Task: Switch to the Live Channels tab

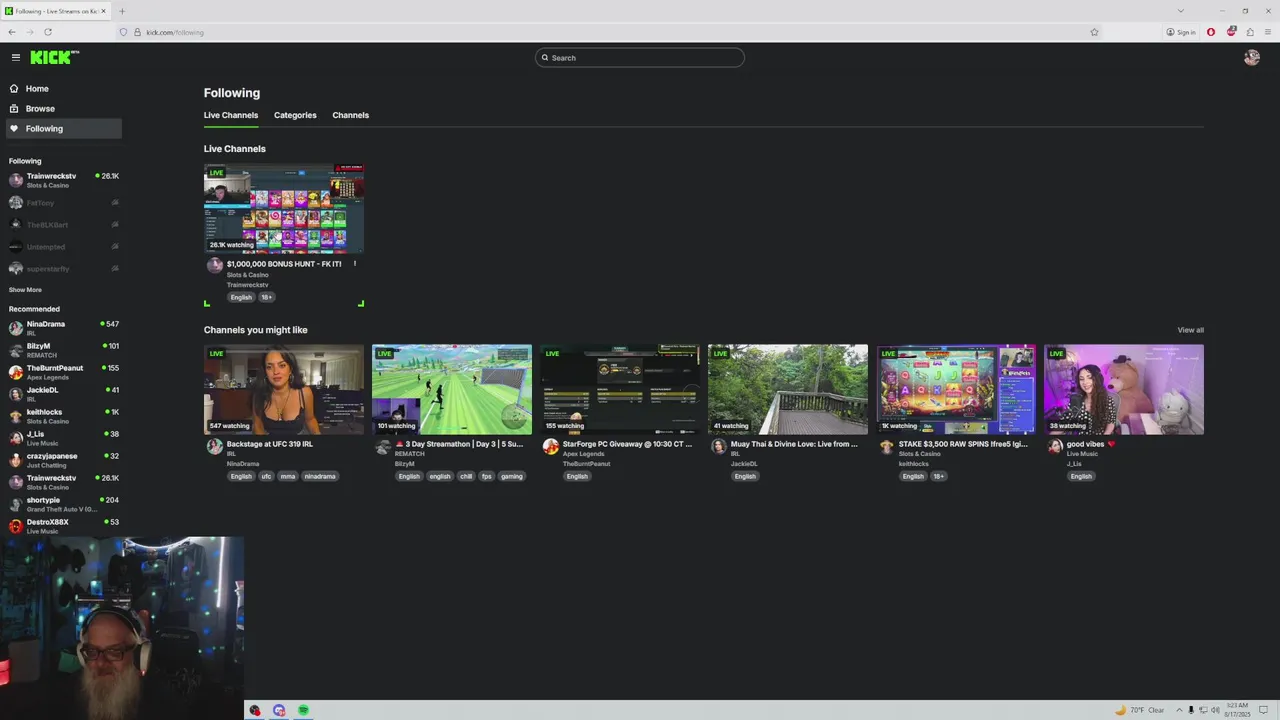Action: tap(231, 115)
